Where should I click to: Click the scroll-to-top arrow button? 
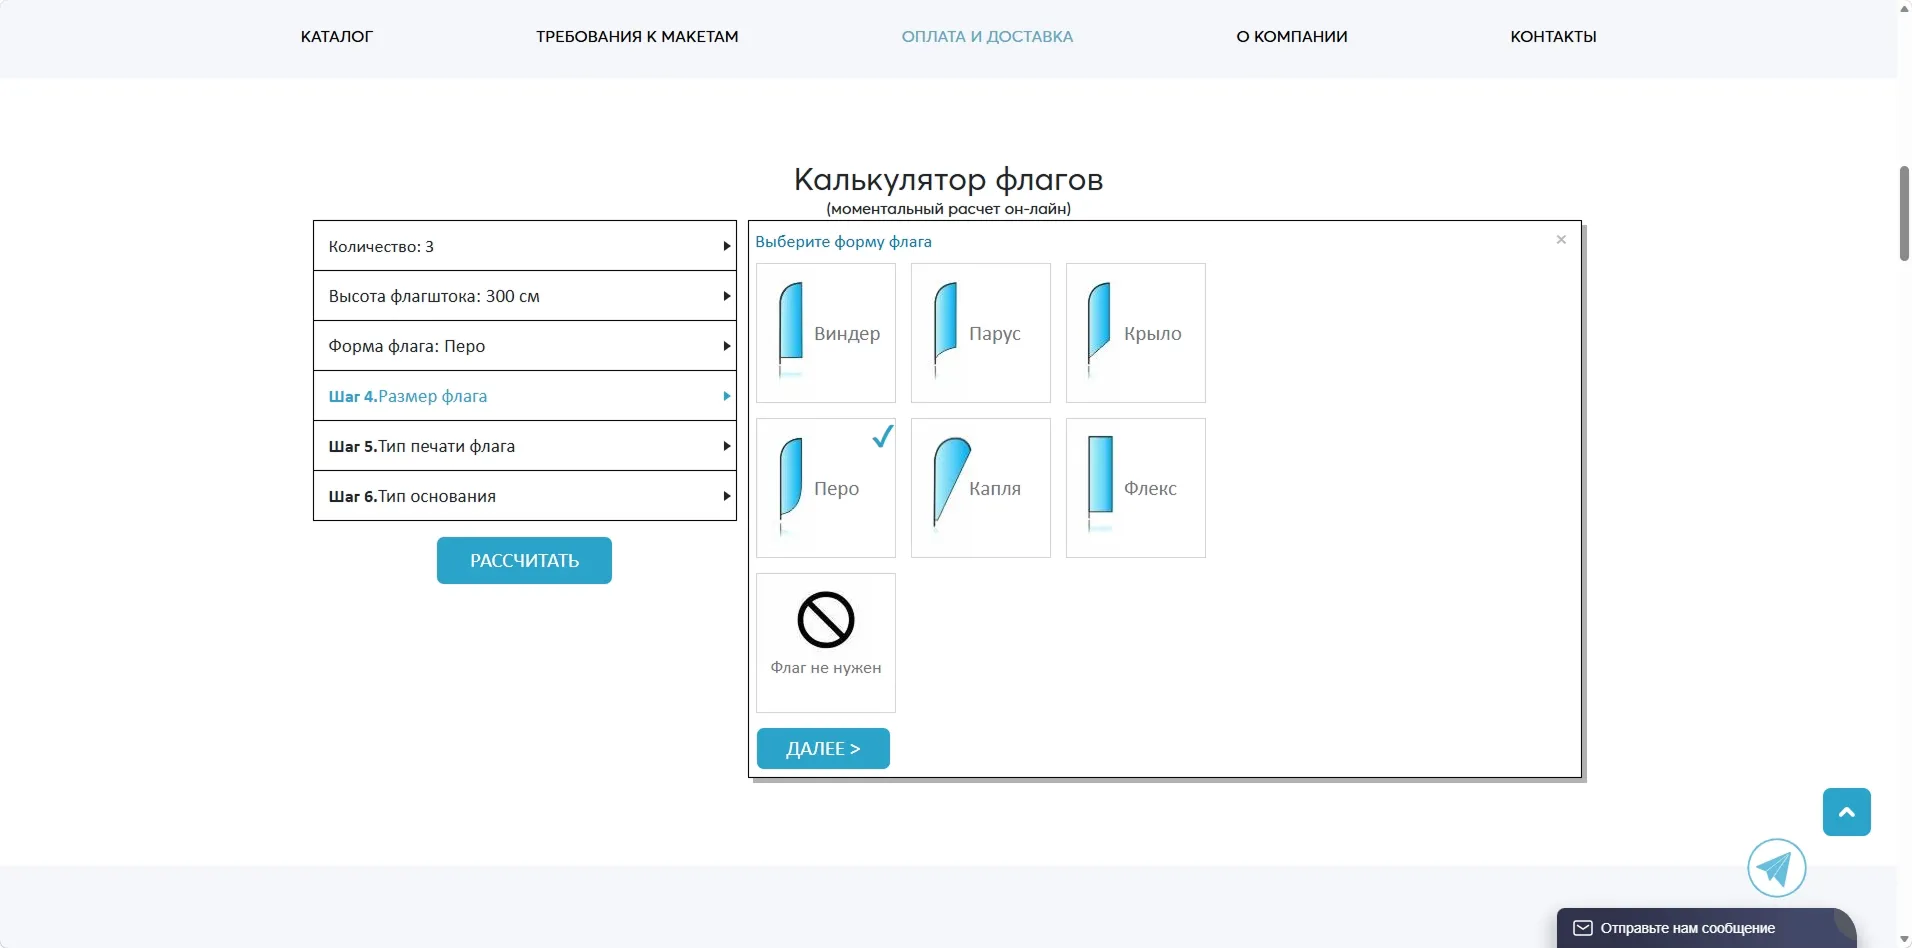pyautogui.click(x=1846, y=812)
